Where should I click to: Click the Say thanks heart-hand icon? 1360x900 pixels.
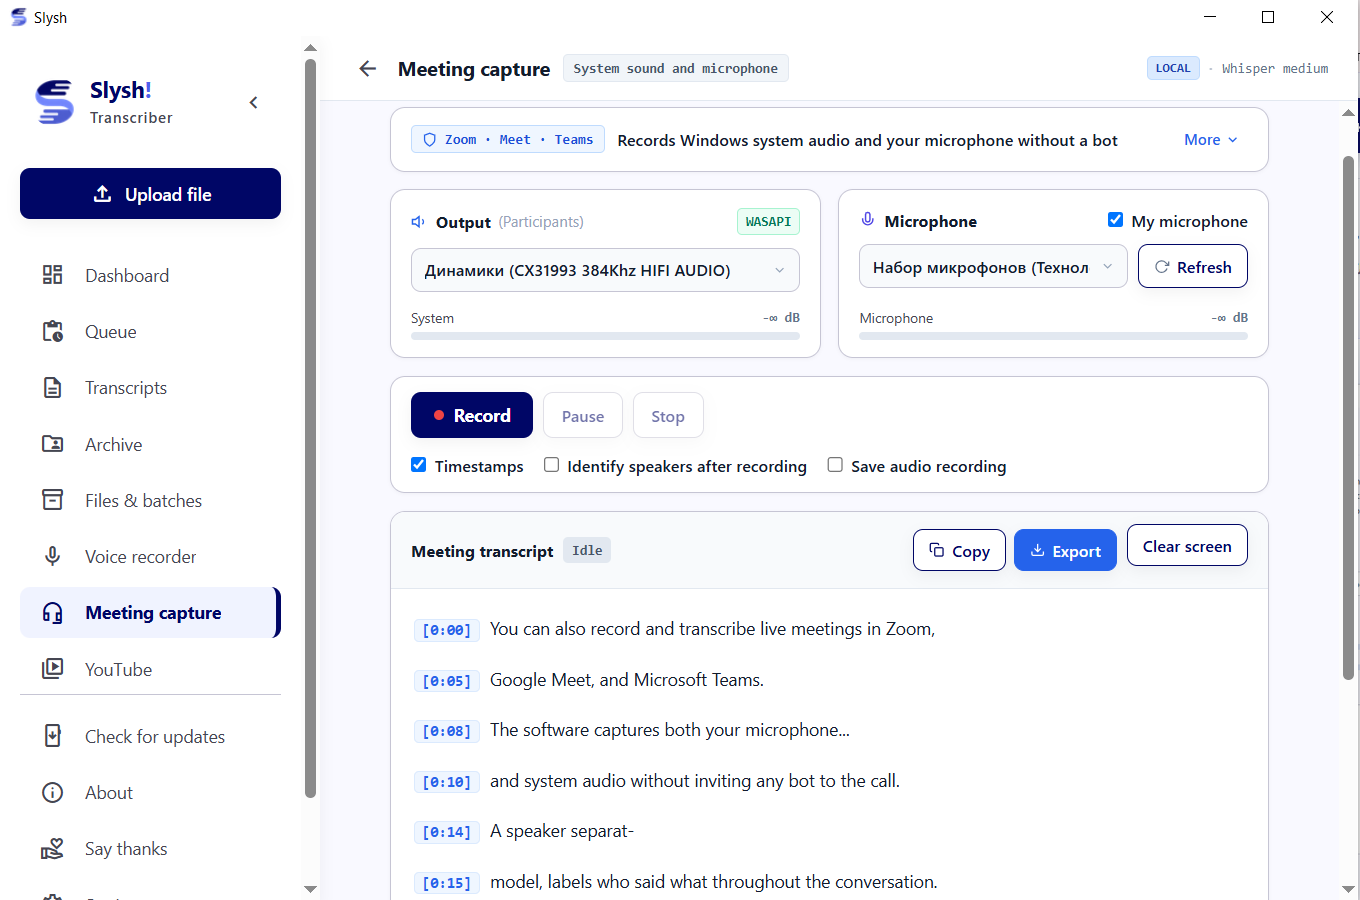(53, 849)
